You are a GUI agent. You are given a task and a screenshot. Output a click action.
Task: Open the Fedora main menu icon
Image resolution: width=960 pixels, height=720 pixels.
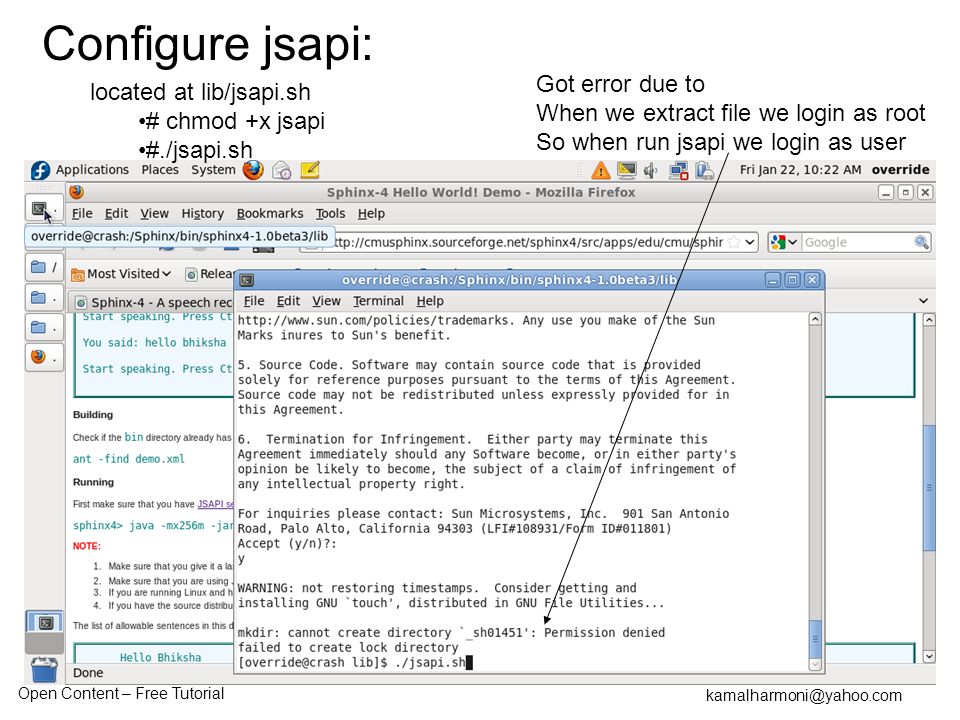point(40,170)
